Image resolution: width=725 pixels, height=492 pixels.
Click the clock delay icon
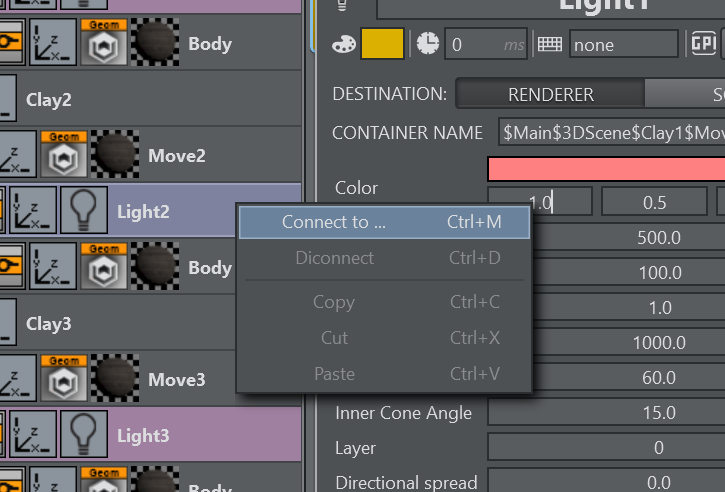(427, 44)
